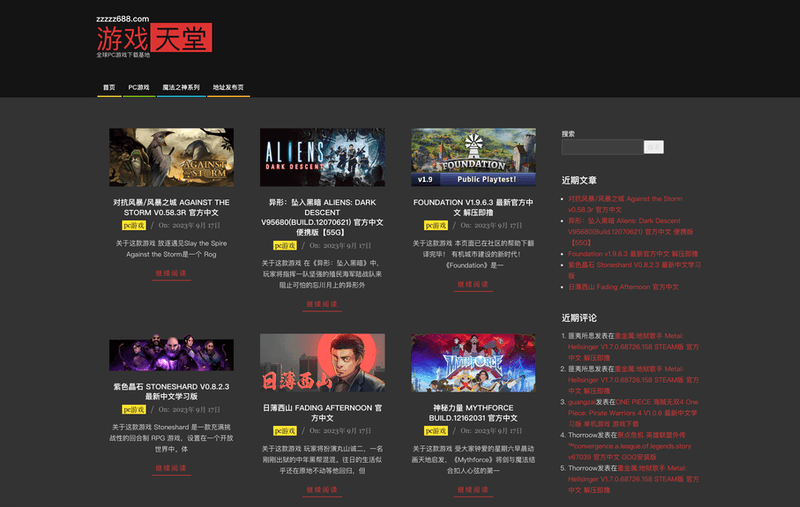800x507 pixels.
Task: Open the Against the Storm V0.58.3R post title
Action: (x=171, y=208)
